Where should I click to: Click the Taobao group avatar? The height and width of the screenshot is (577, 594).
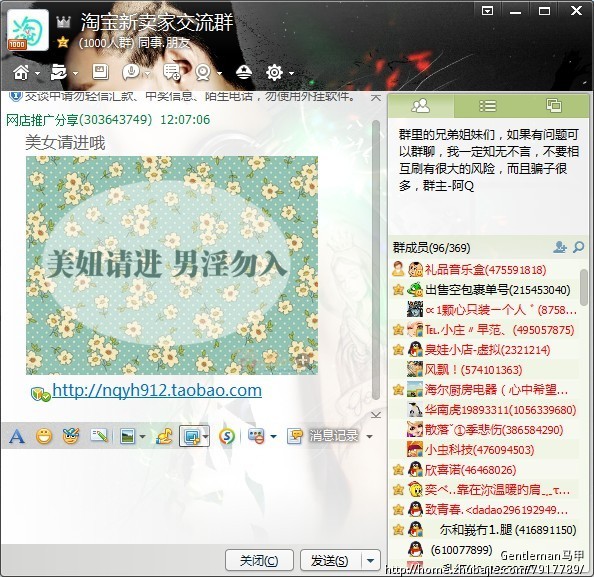pyautogui.click(x=28, y=30)
